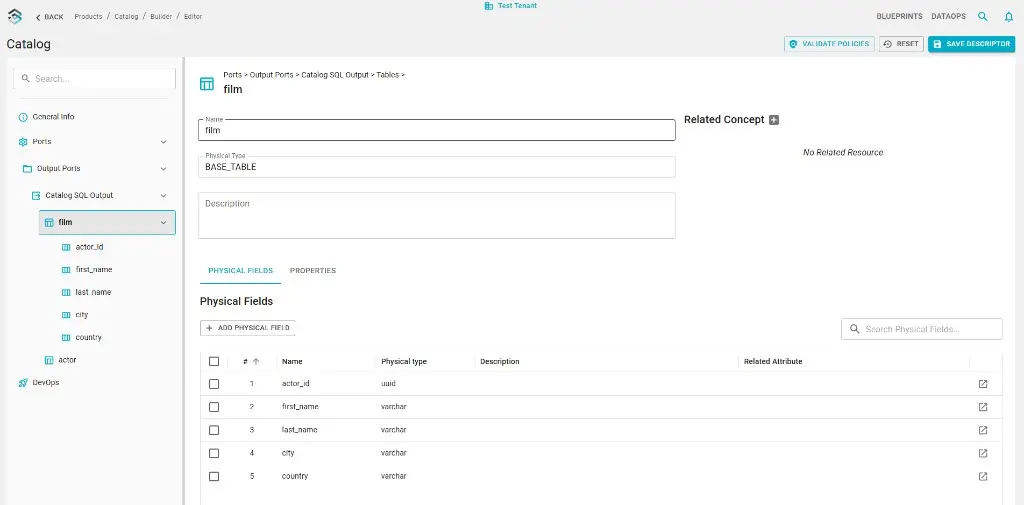Go to Catalog breadcrumb link
1024x505 pixels.
[126, 16]
